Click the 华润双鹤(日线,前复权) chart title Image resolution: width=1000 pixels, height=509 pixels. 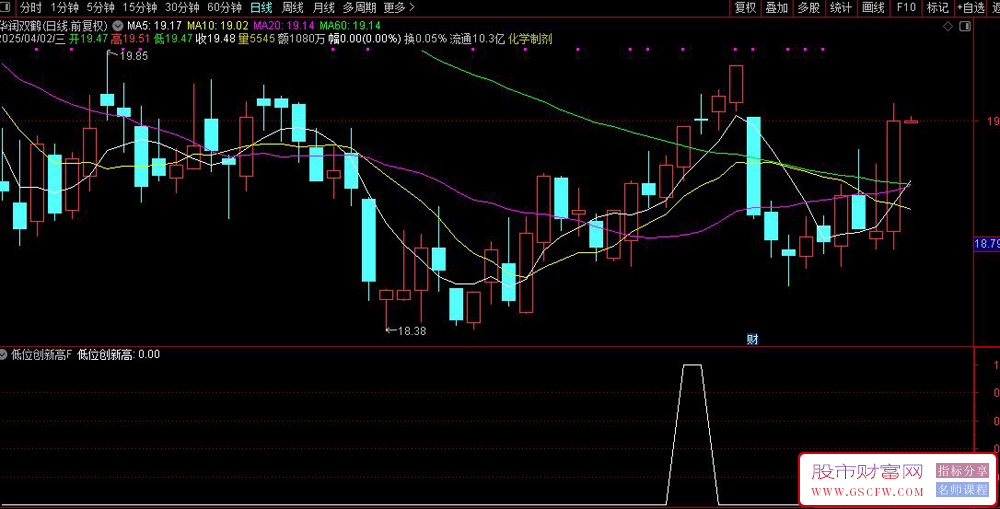(x=54, y=26)
